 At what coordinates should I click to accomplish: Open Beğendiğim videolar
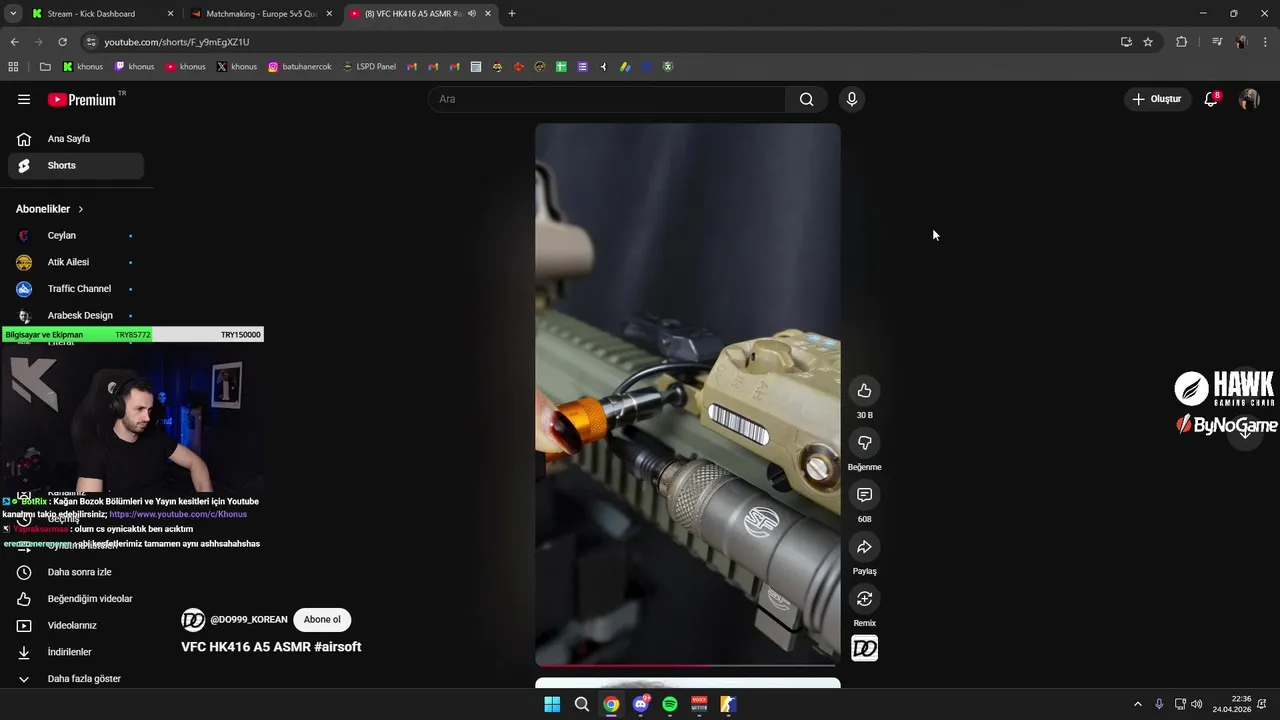[x=76, y=599]
